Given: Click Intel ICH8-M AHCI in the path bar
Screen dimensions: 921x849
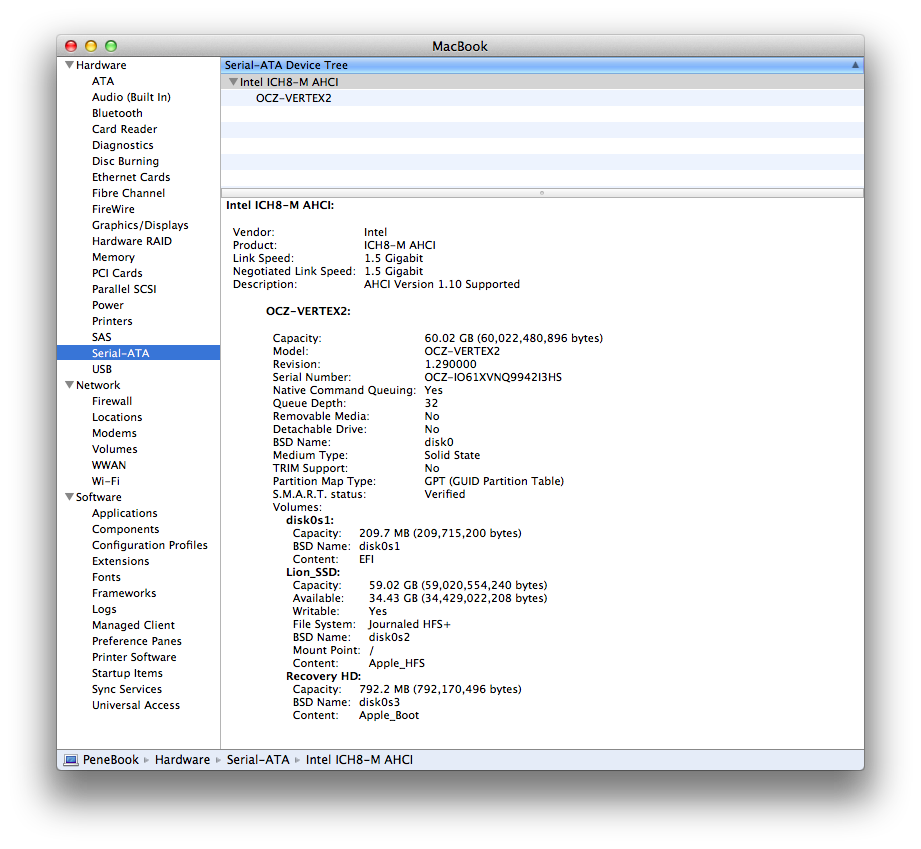Looking at the screenshot, I should coord(359,760).
